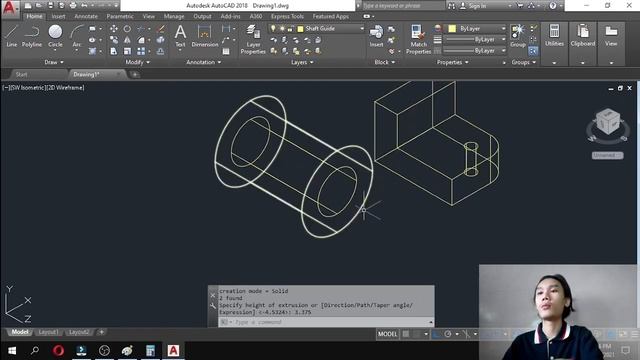Expand the Modify panel
Image resolution: width=640 pixels, height=360 pixels.
[138, 62]
